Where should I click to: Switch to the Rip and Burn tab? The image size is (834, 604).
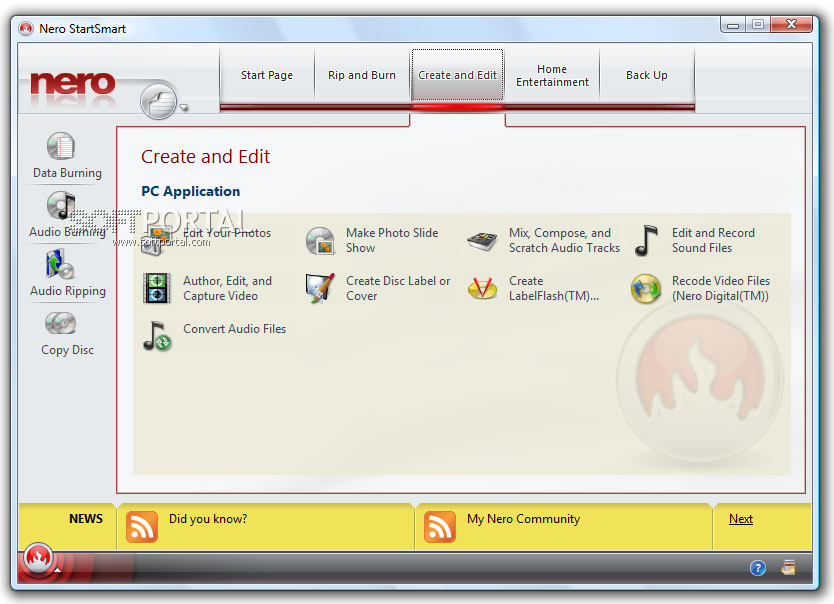[x=362, y=75]
